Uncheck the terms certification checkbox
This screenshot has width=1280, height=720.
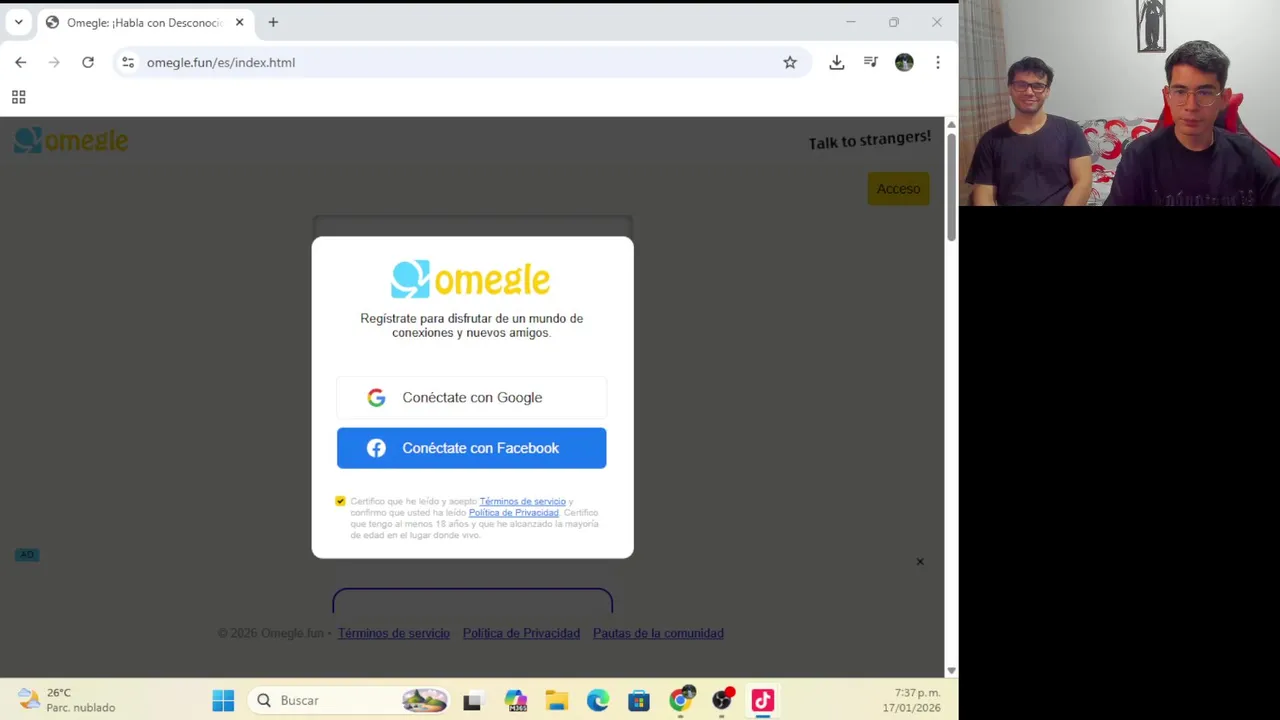pyautogui.click(x=340, y=501)
